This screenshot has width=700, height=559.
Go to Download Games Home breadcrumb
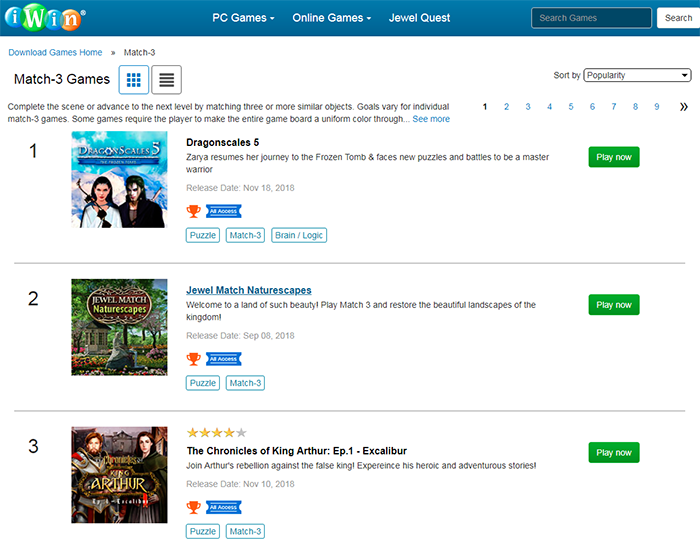tap(55, 52)
